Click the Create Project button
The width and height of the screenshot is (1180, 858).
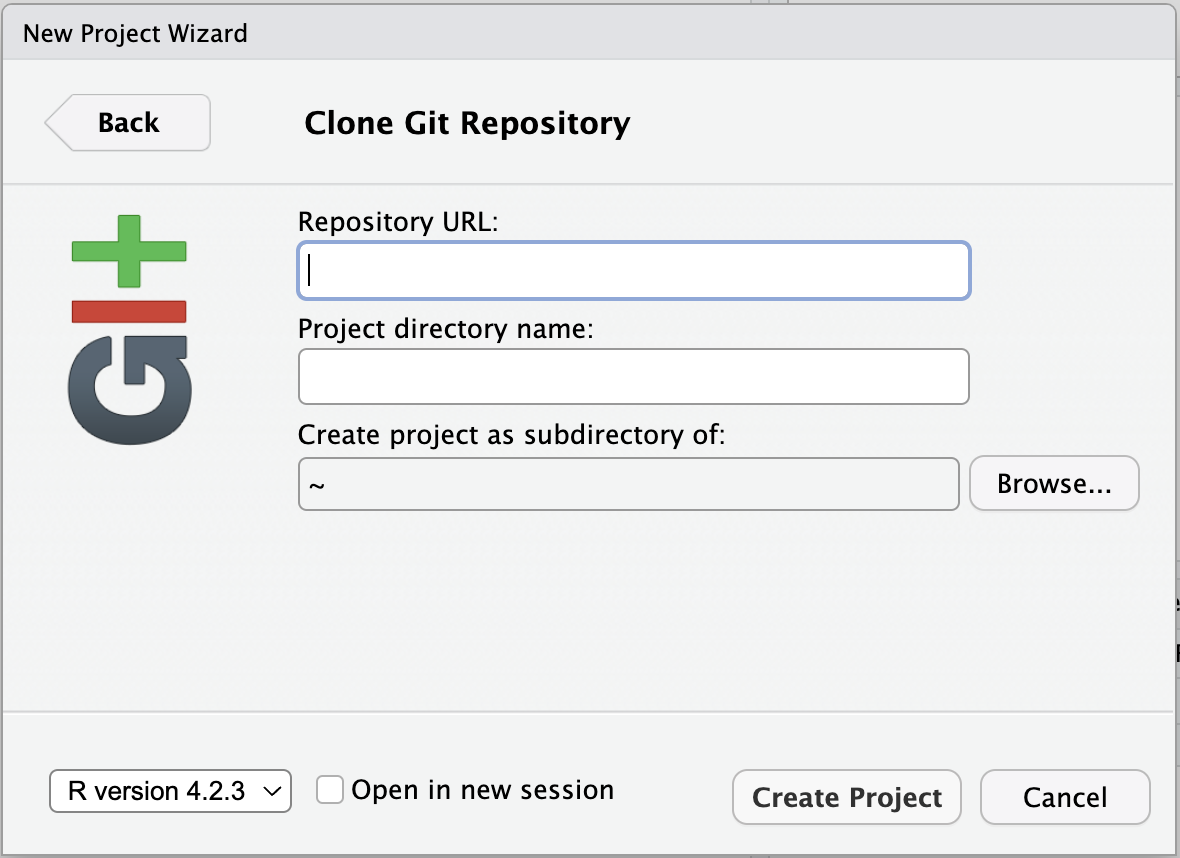(847, 797)
